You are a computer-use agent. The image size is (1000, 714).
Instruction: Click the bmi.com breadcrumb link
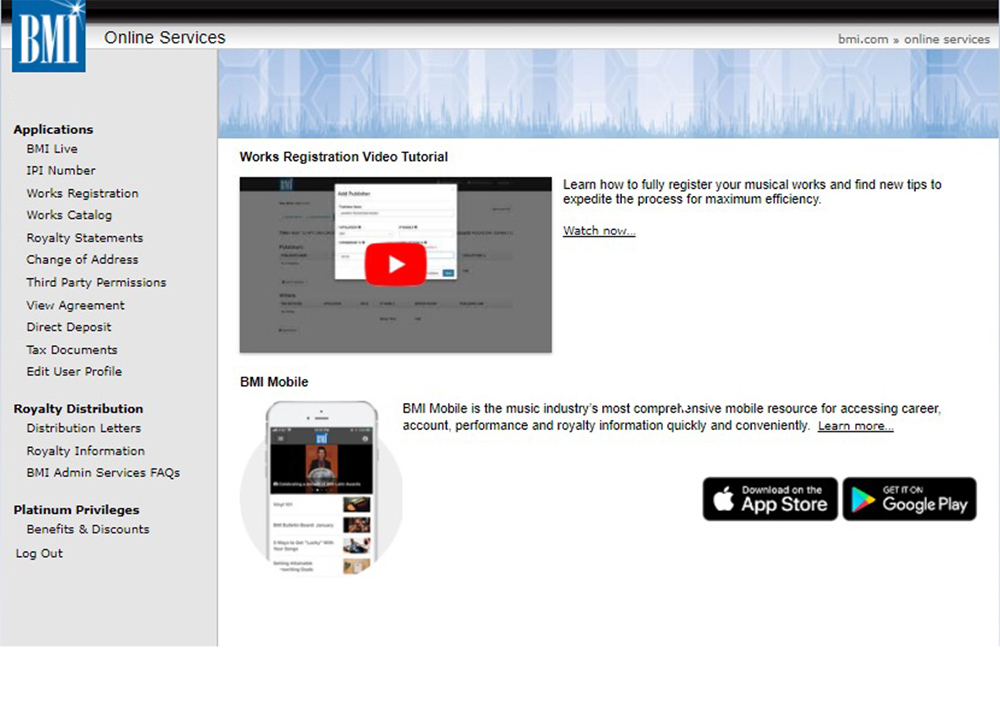(x=863, y=39)
